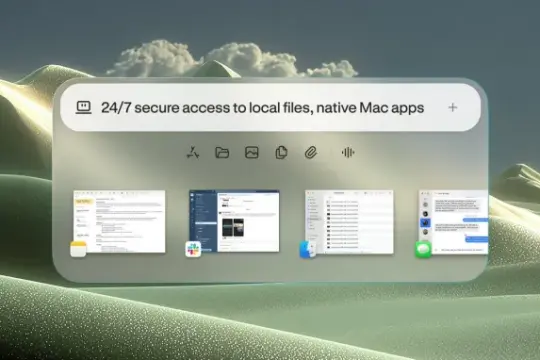Screen dimensions: 540x360
Task: Open the Messages window thumbnail
Action: click(454, 222)
